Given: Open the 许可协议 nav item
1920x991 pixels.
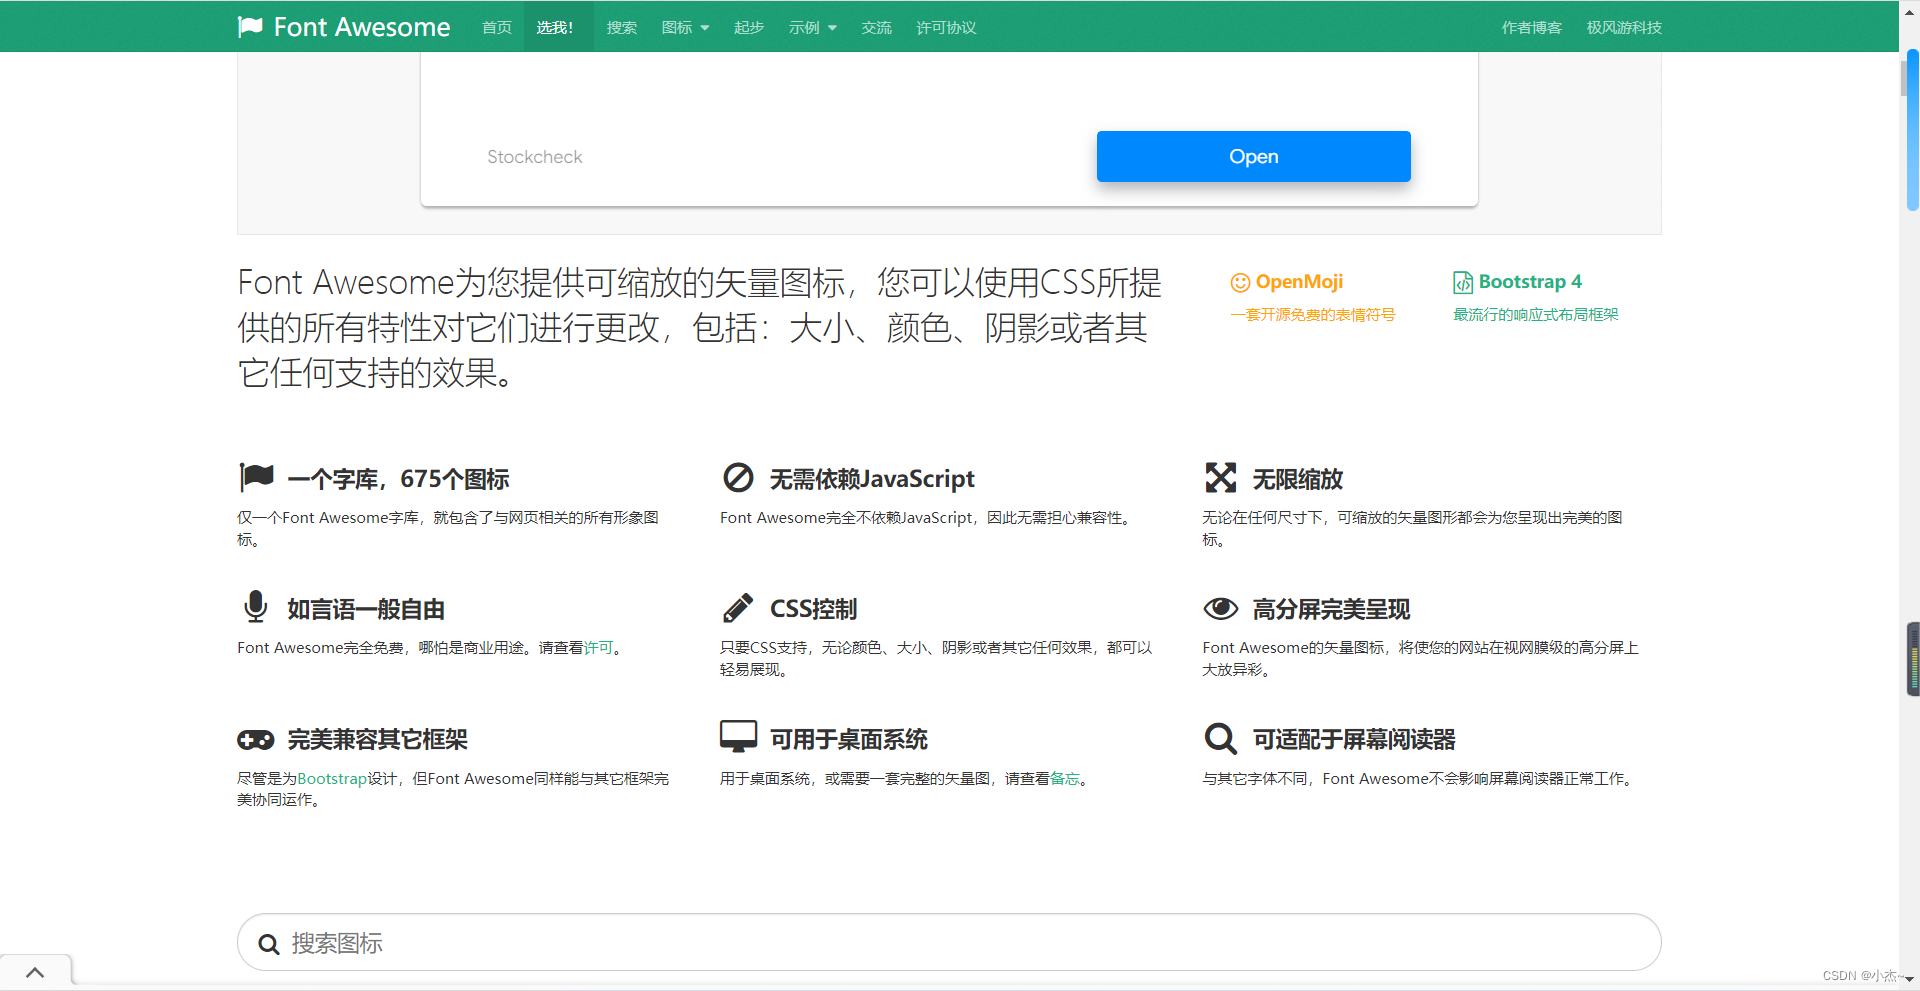Looking at the screenshot, I should (946, 27).
